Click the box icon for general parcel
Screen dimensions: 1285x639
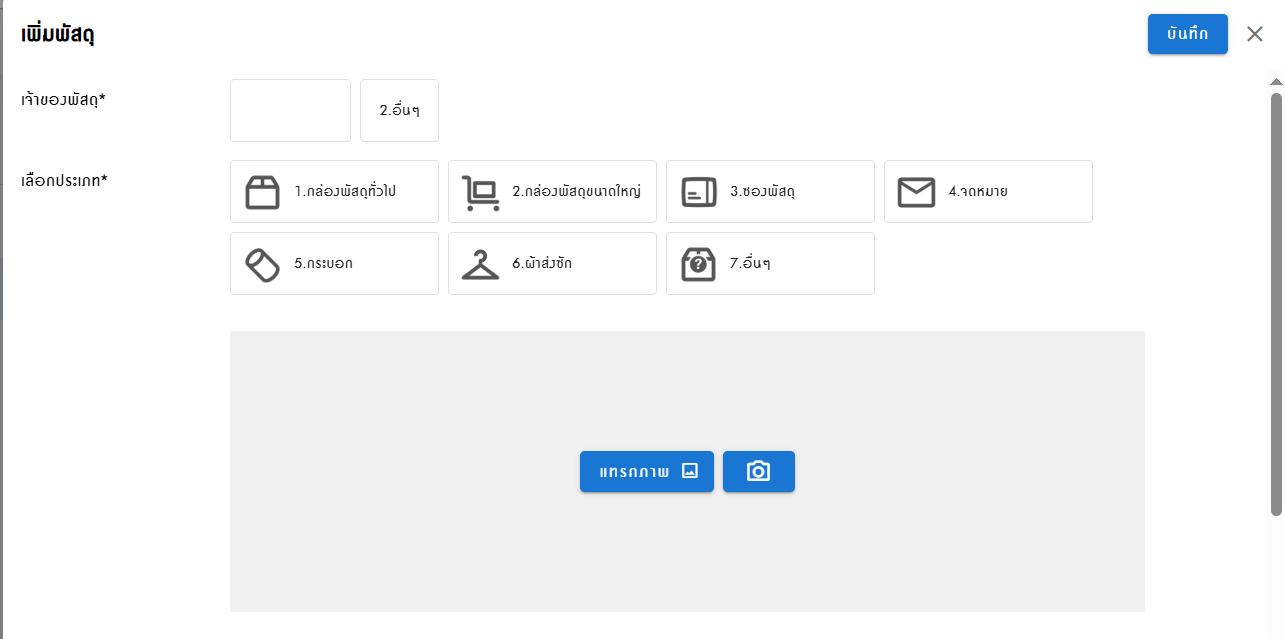tap(262, 192)
